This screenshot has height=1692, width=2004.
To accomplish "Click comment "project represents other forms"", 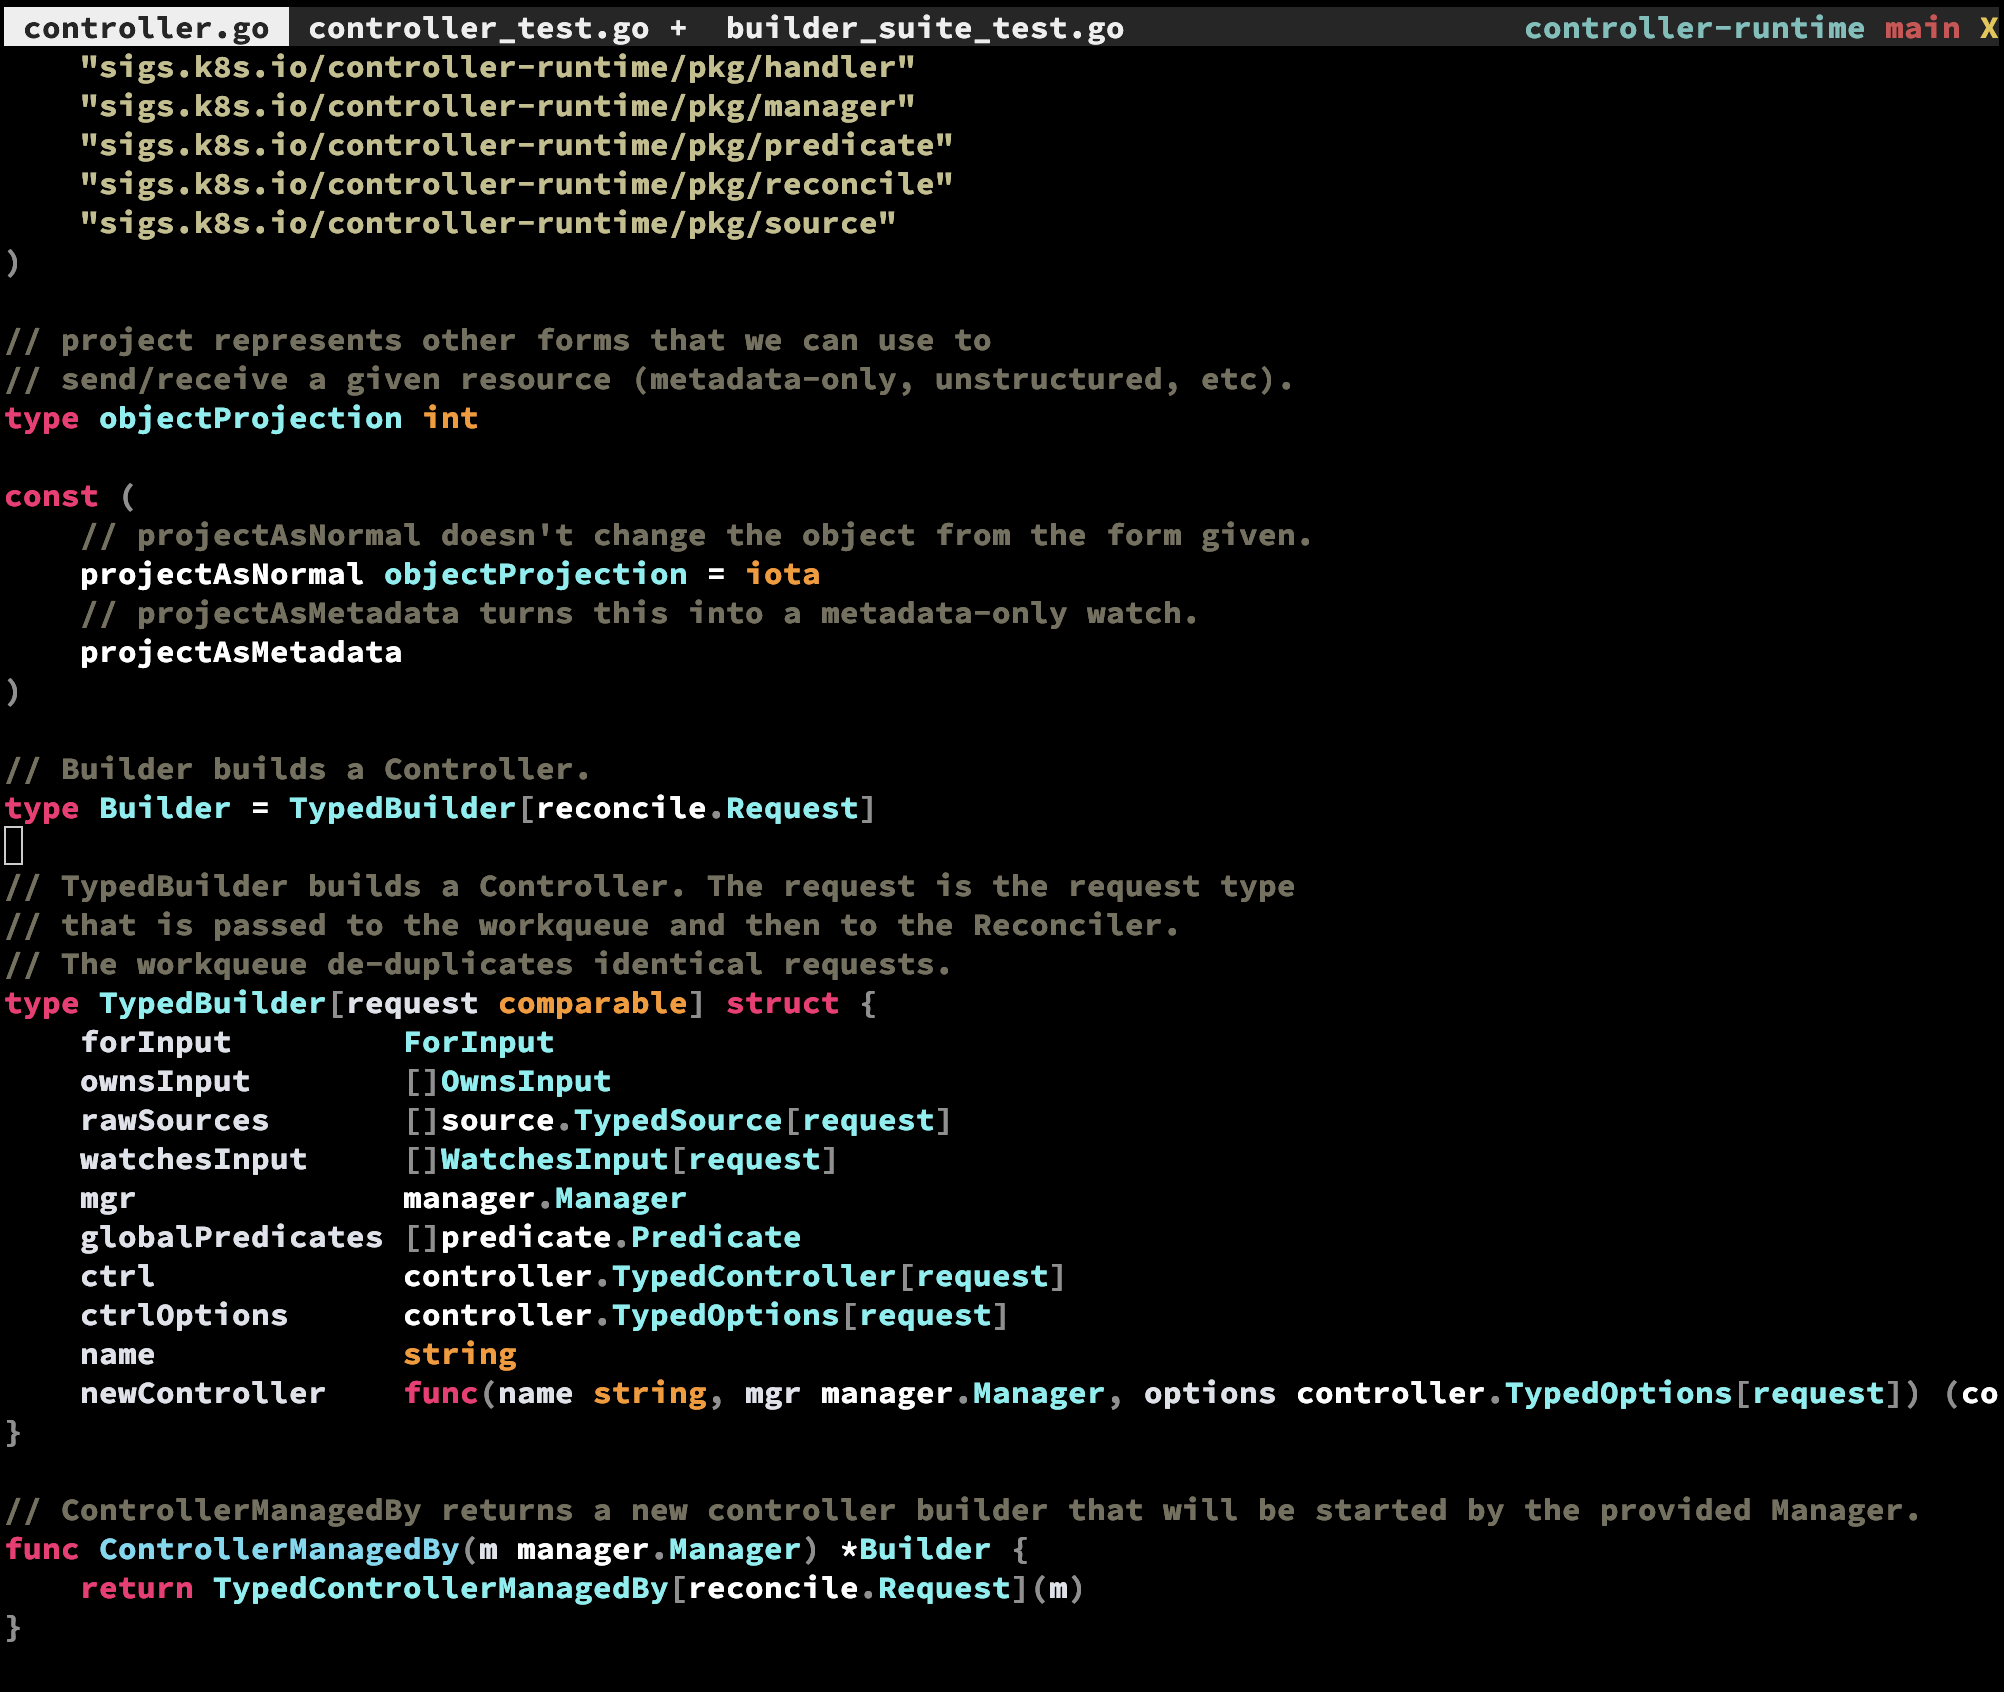I will [x=498, y=340].
